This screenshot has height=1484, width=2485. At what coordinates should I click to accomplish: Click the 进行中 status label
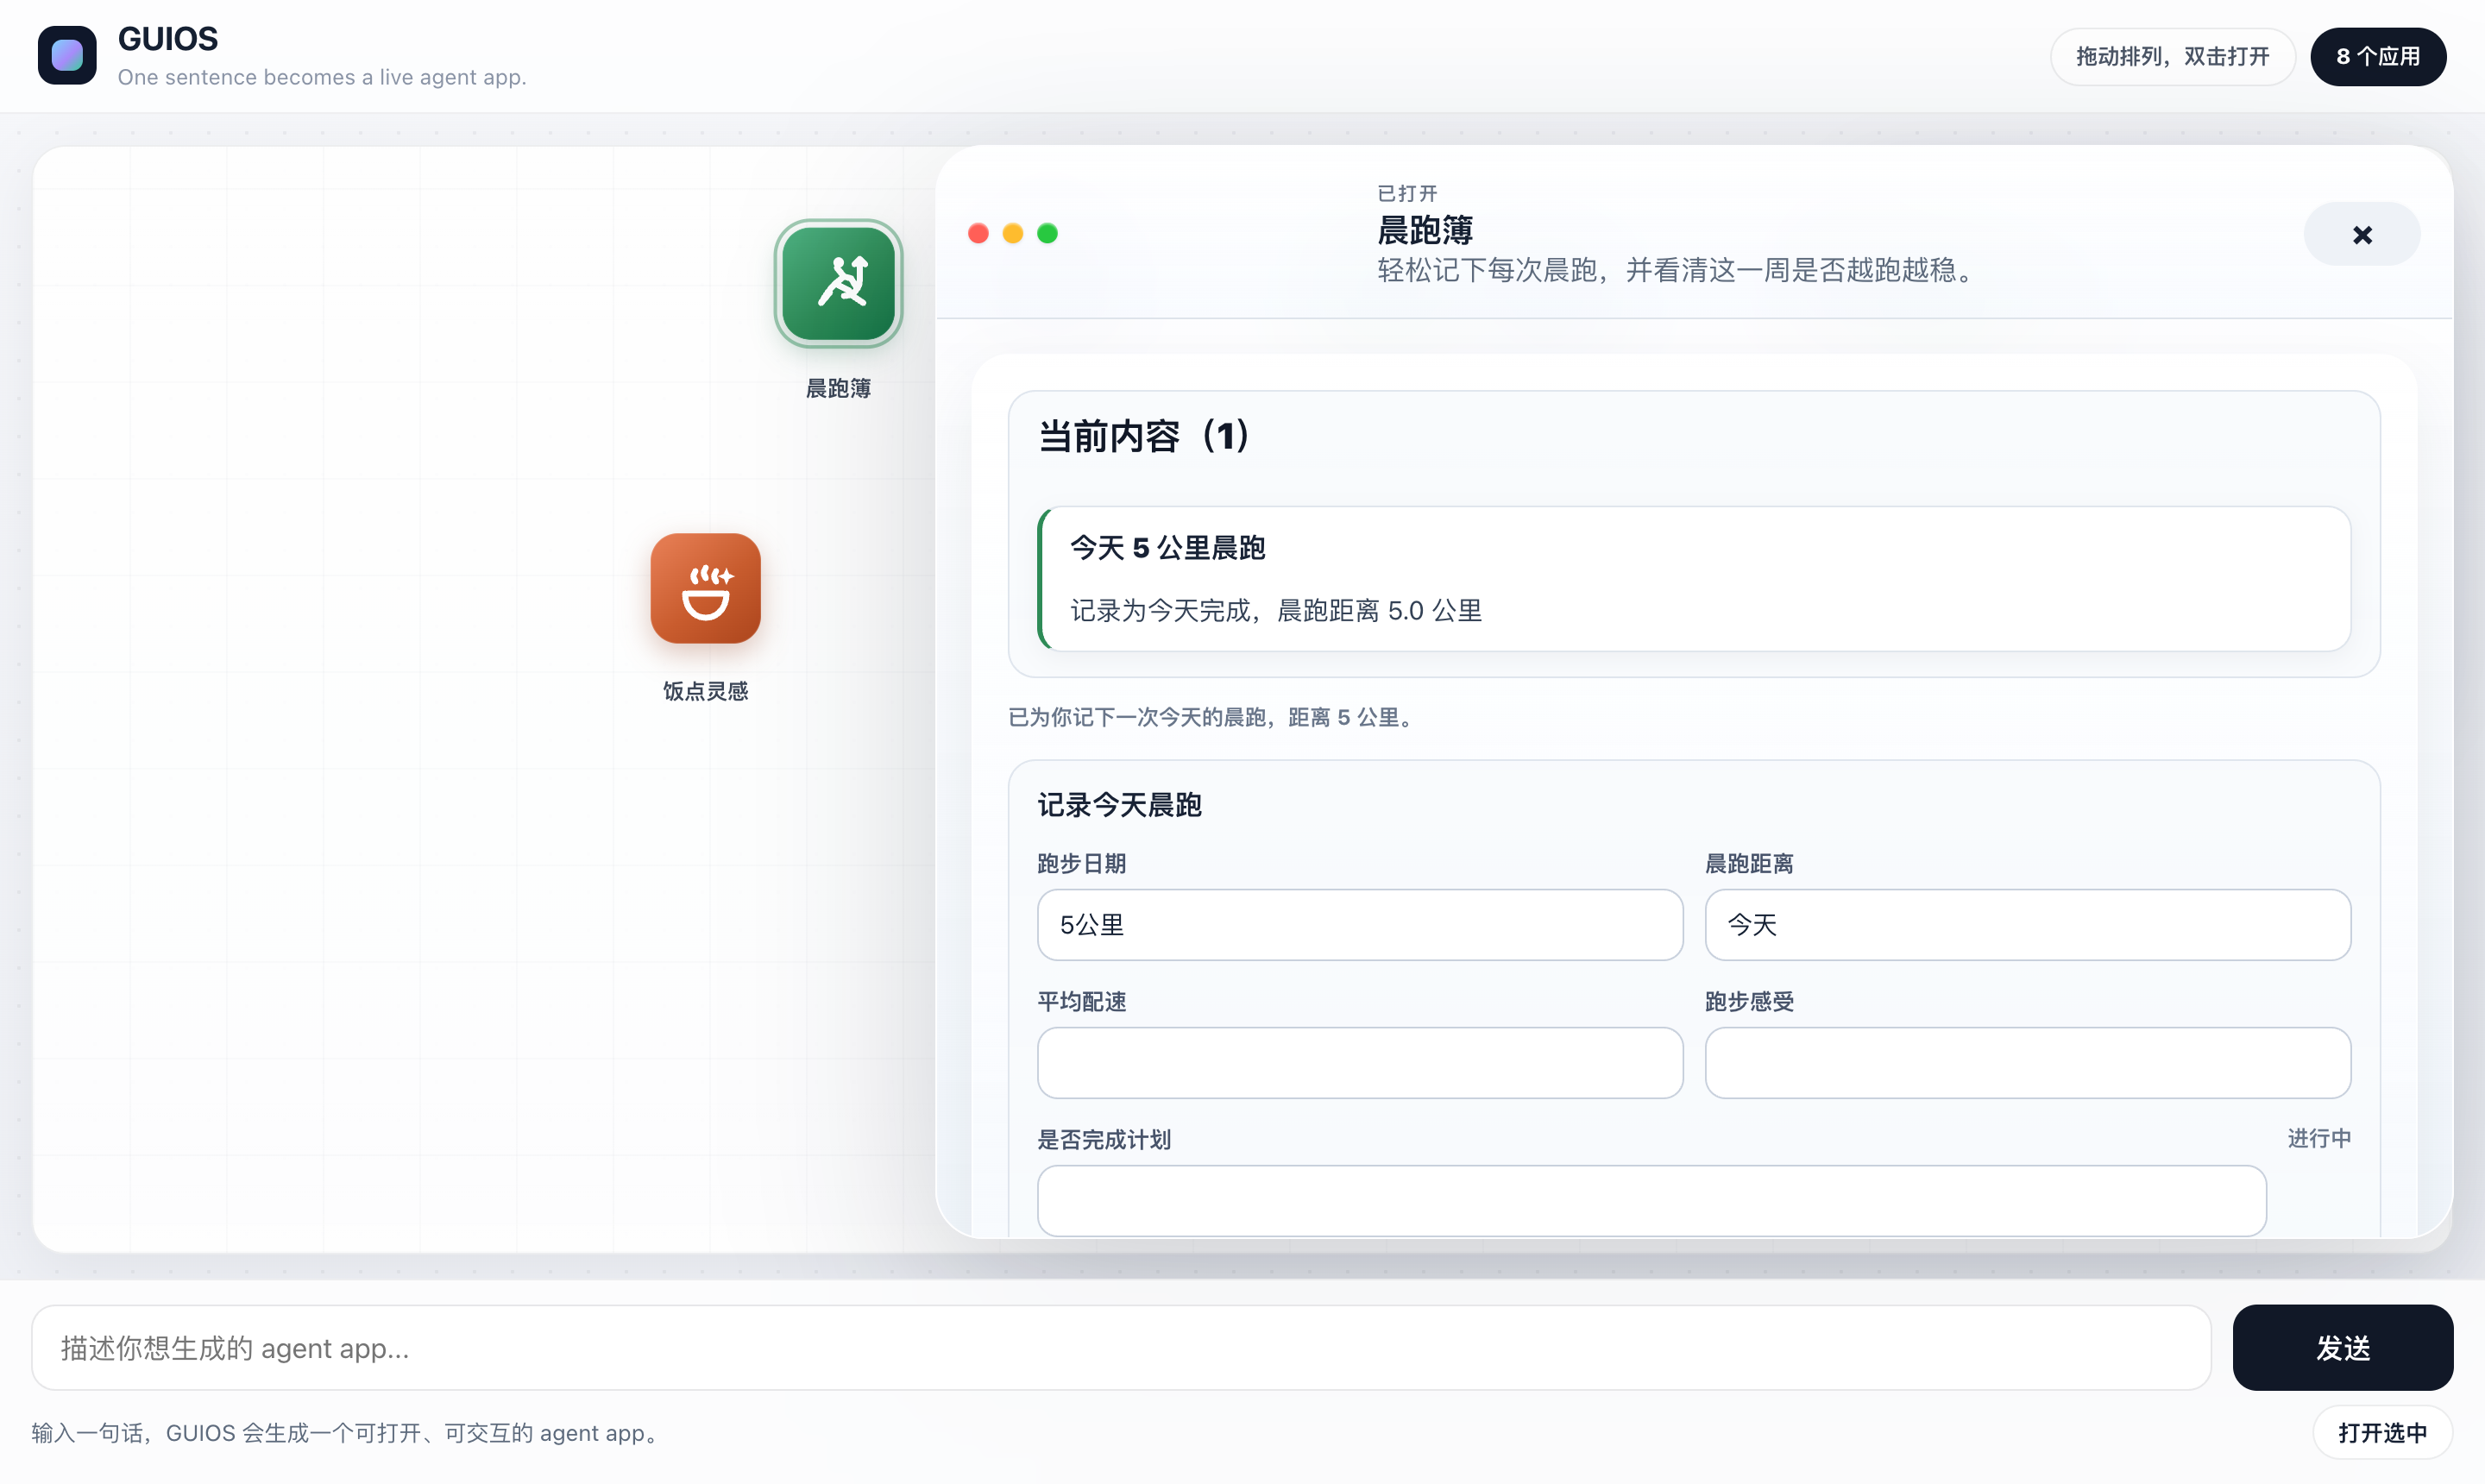coord(2319,1138)
